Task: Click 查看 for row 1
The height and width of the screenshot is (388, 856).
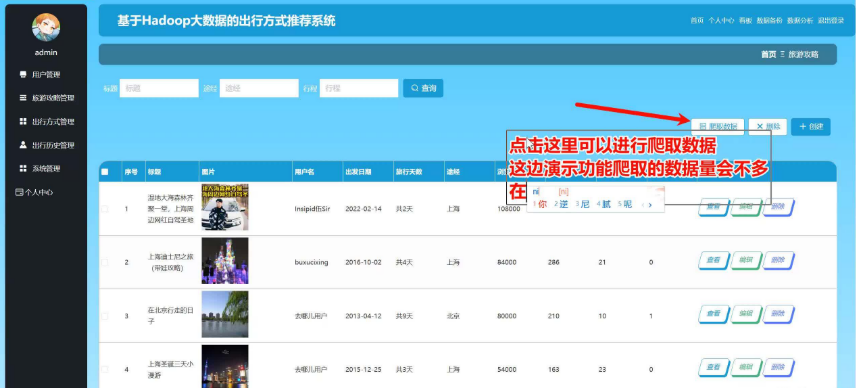Action: pyautogui.click(x=714, y=207)
